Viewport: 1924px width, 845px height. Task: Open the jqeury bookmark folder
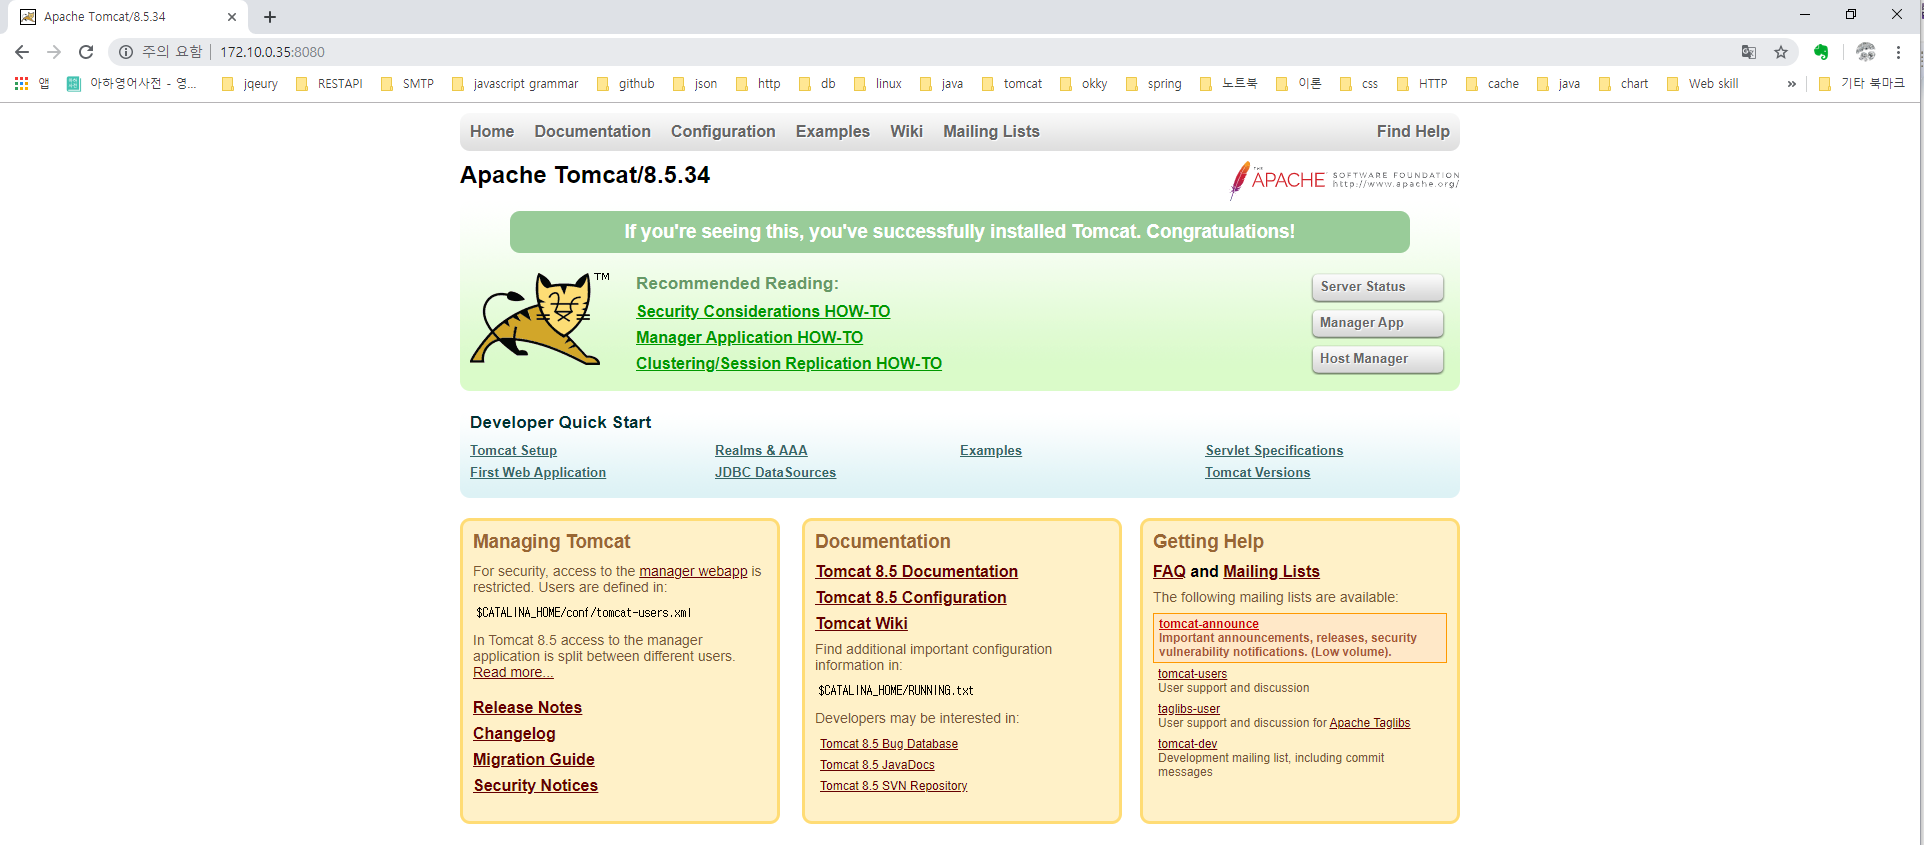(250, 84)
